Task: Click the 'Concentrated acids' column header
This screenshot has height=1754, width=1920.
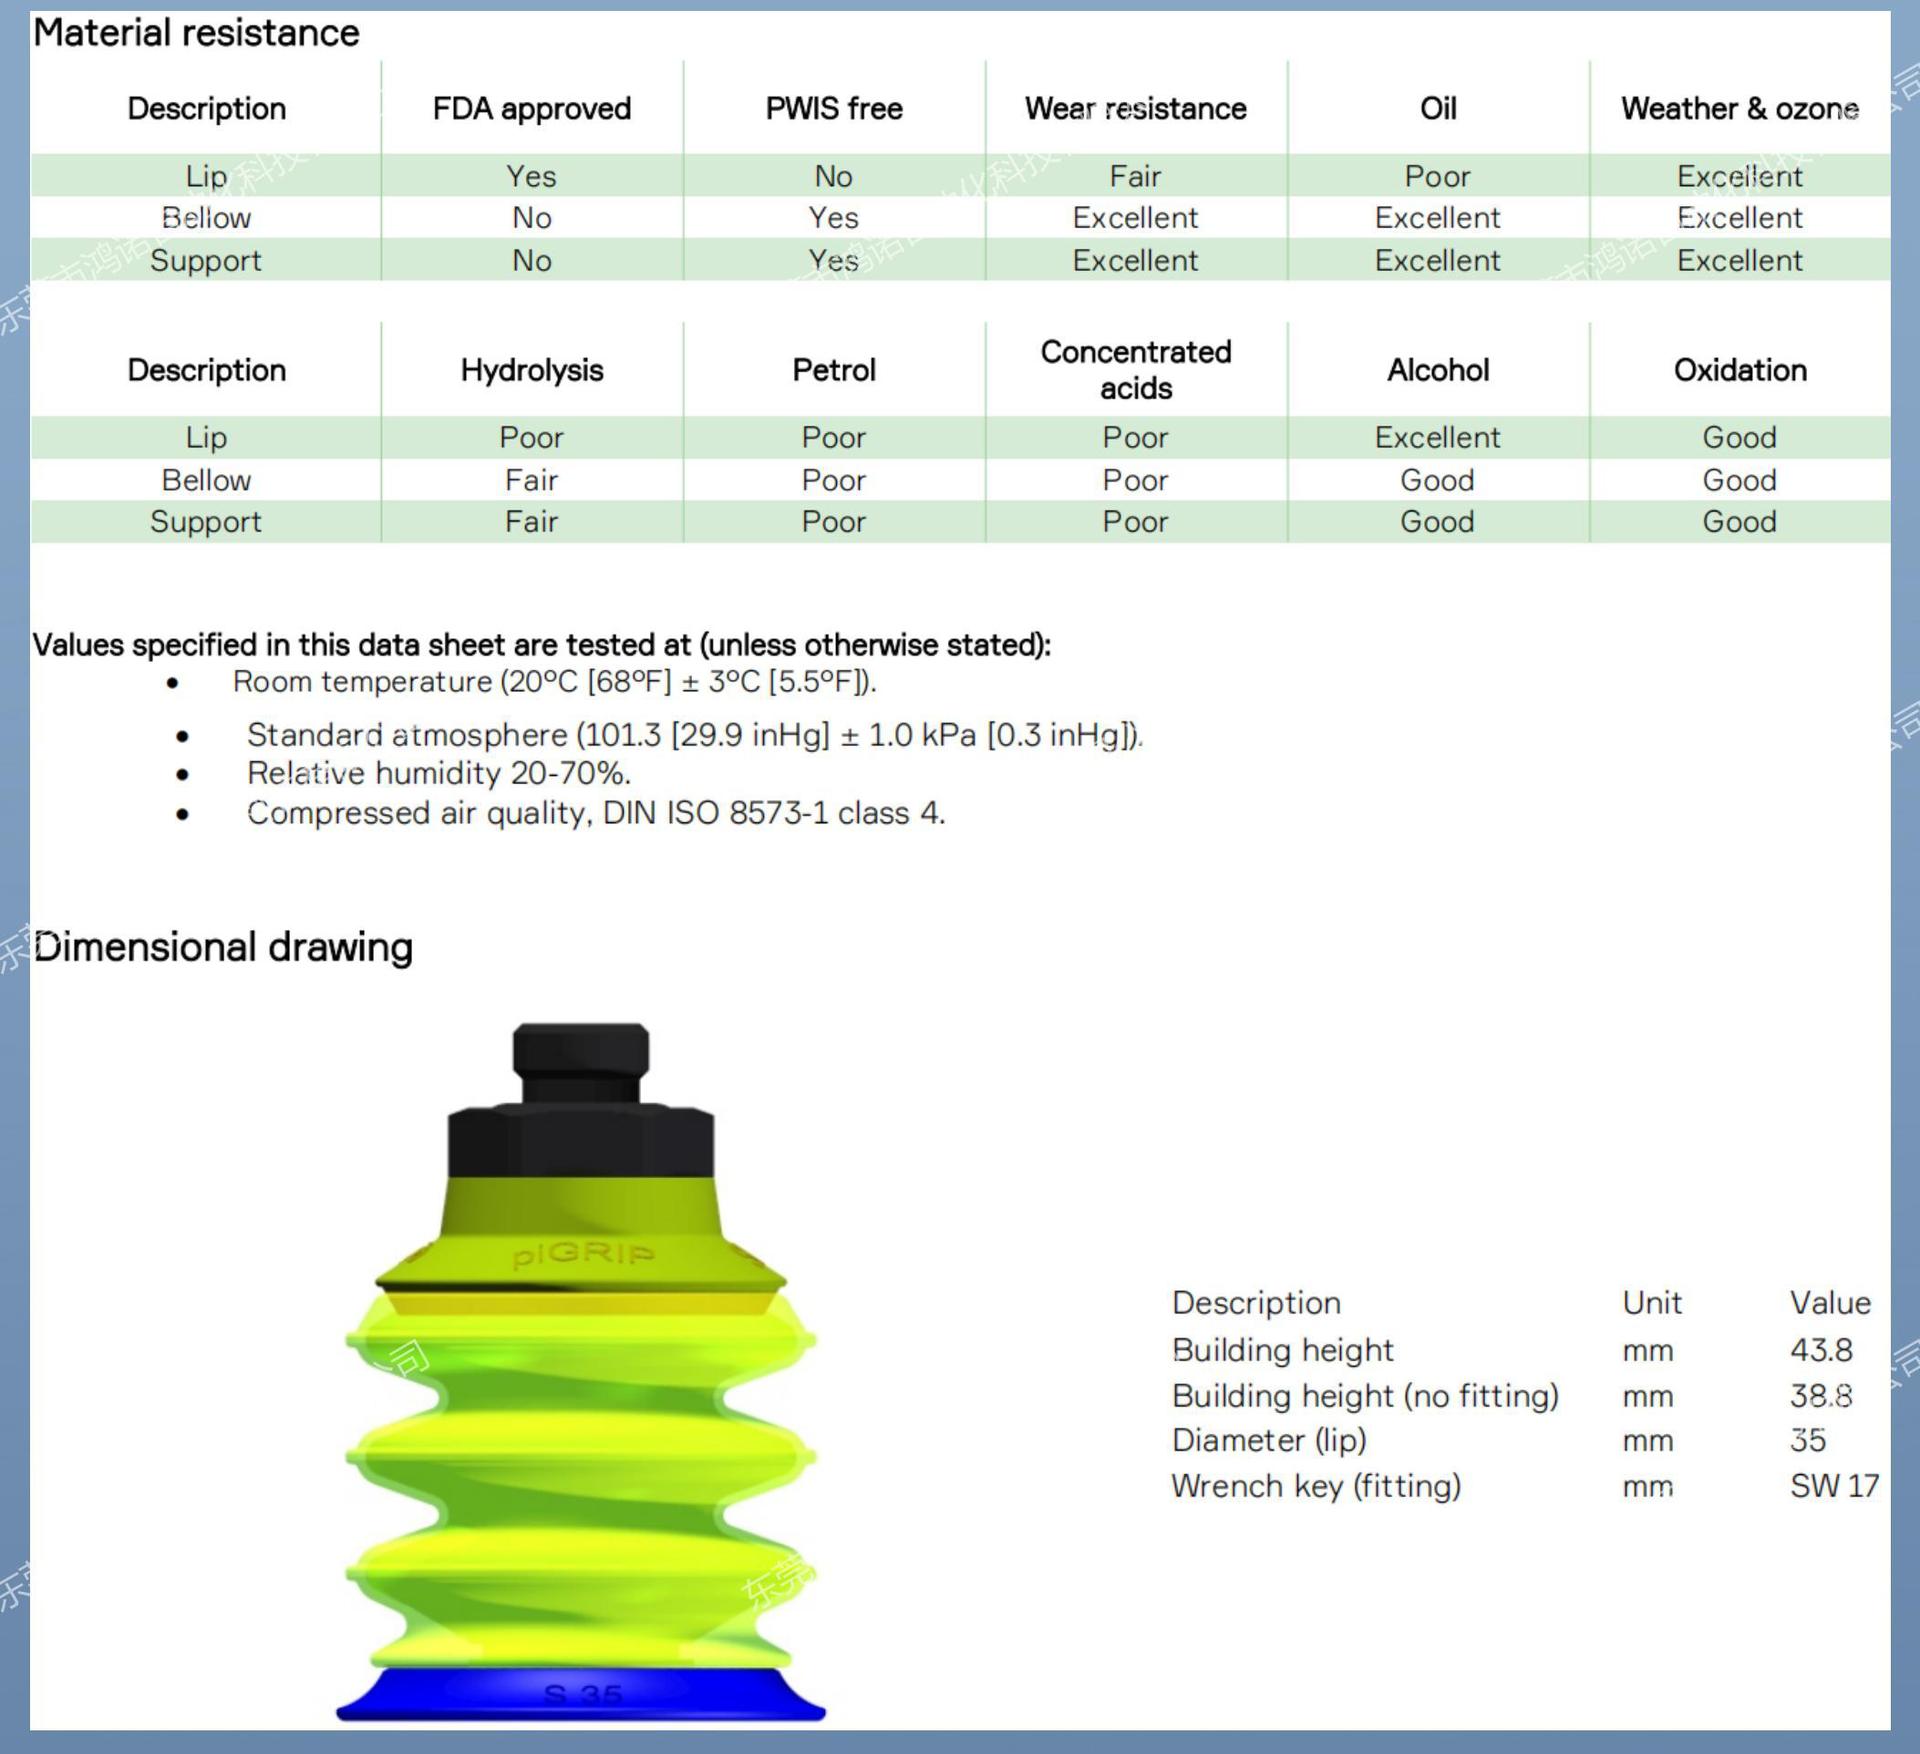Action: tap(1135, 369)
